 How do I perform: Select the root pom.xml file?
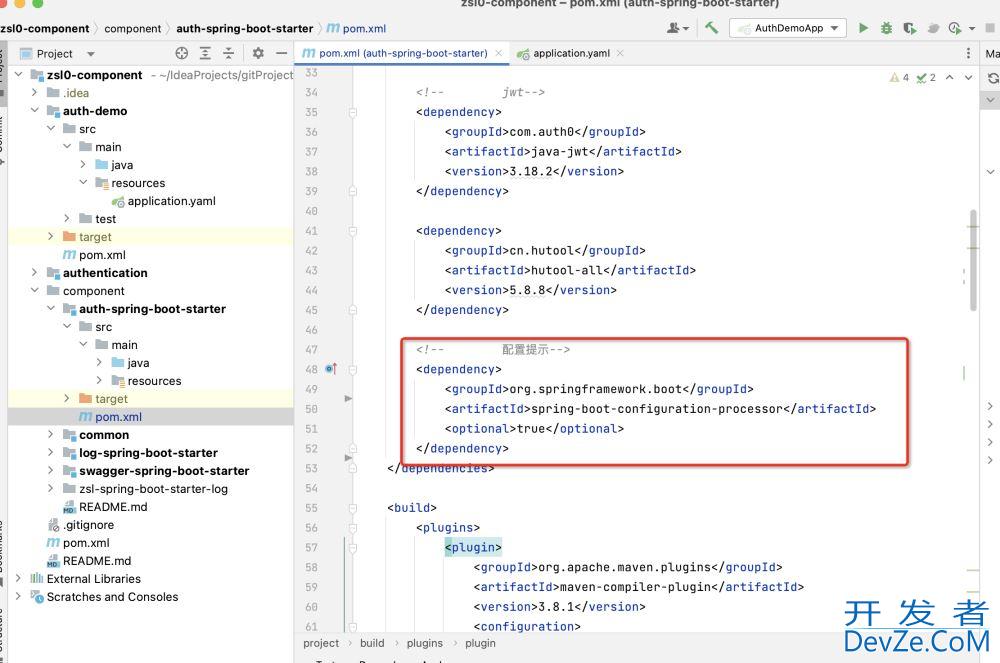click(x=78, y=543)
